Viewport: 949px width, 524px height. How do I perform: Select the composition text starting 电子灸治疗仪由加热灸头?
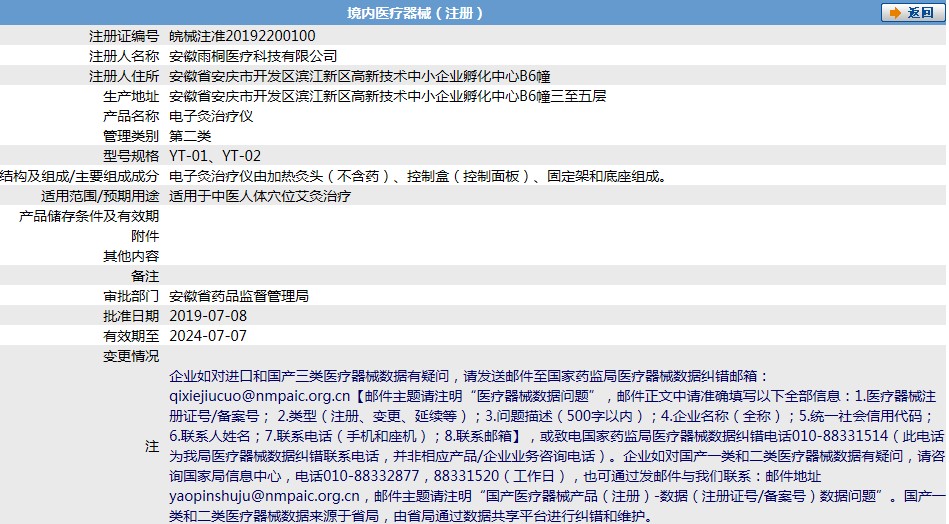coord(418,176)
